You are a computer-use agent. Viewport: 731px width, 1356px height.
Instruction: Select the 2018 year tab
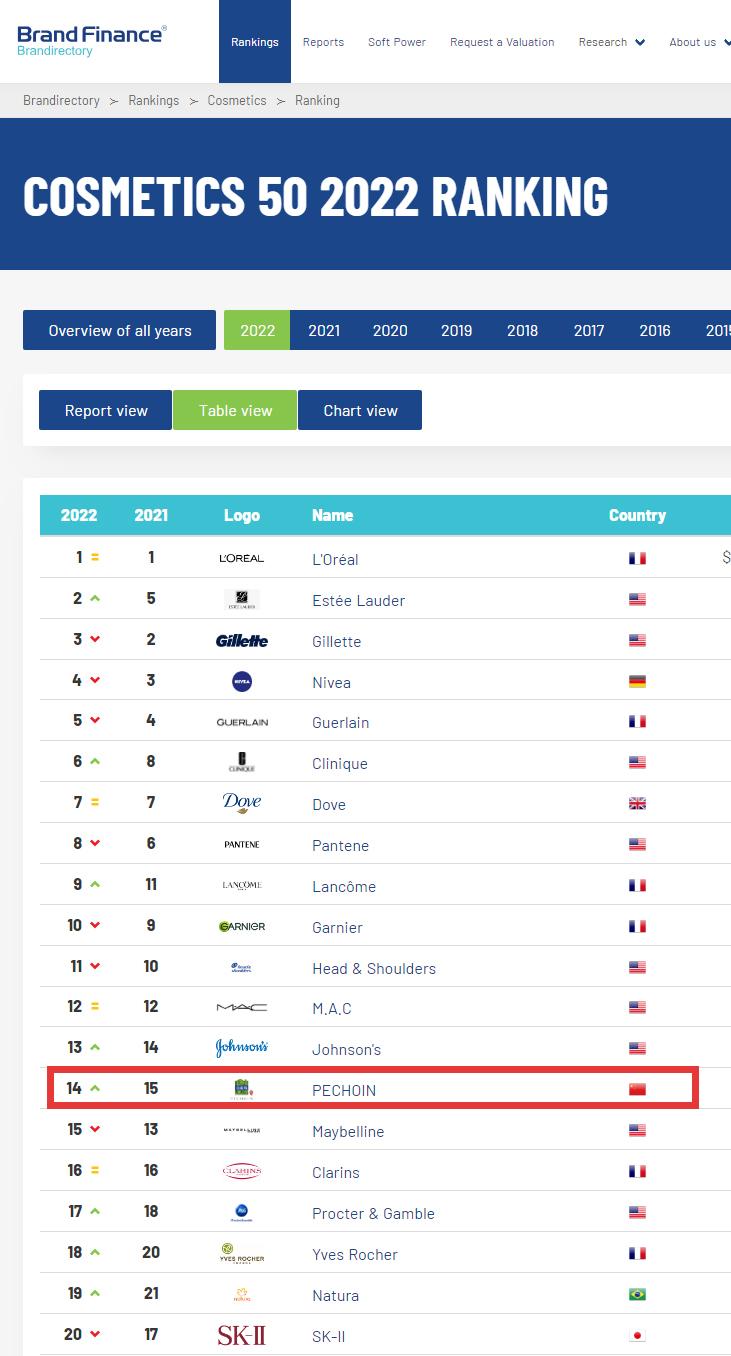522,330
